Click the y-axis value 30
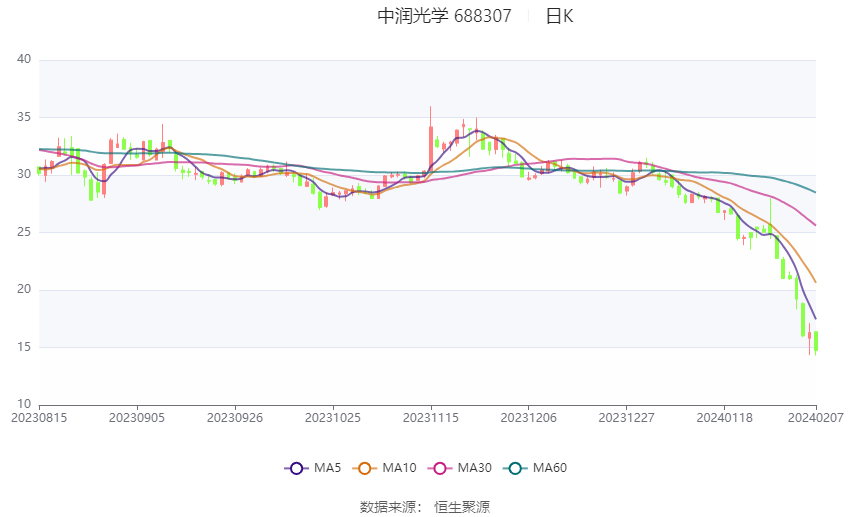The image size is (850, 517). tap(24, 175)
